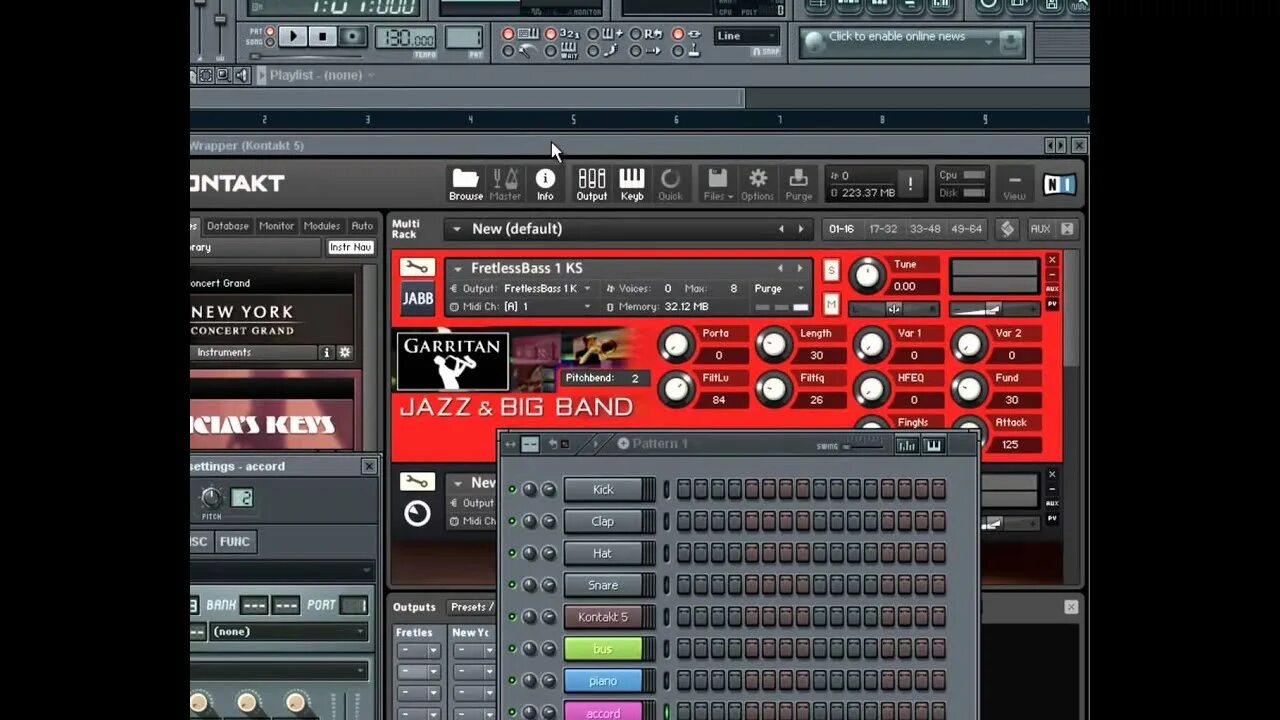Select instrument page 01-16
The image size is (1280, 720).
[x=842, y=229]
